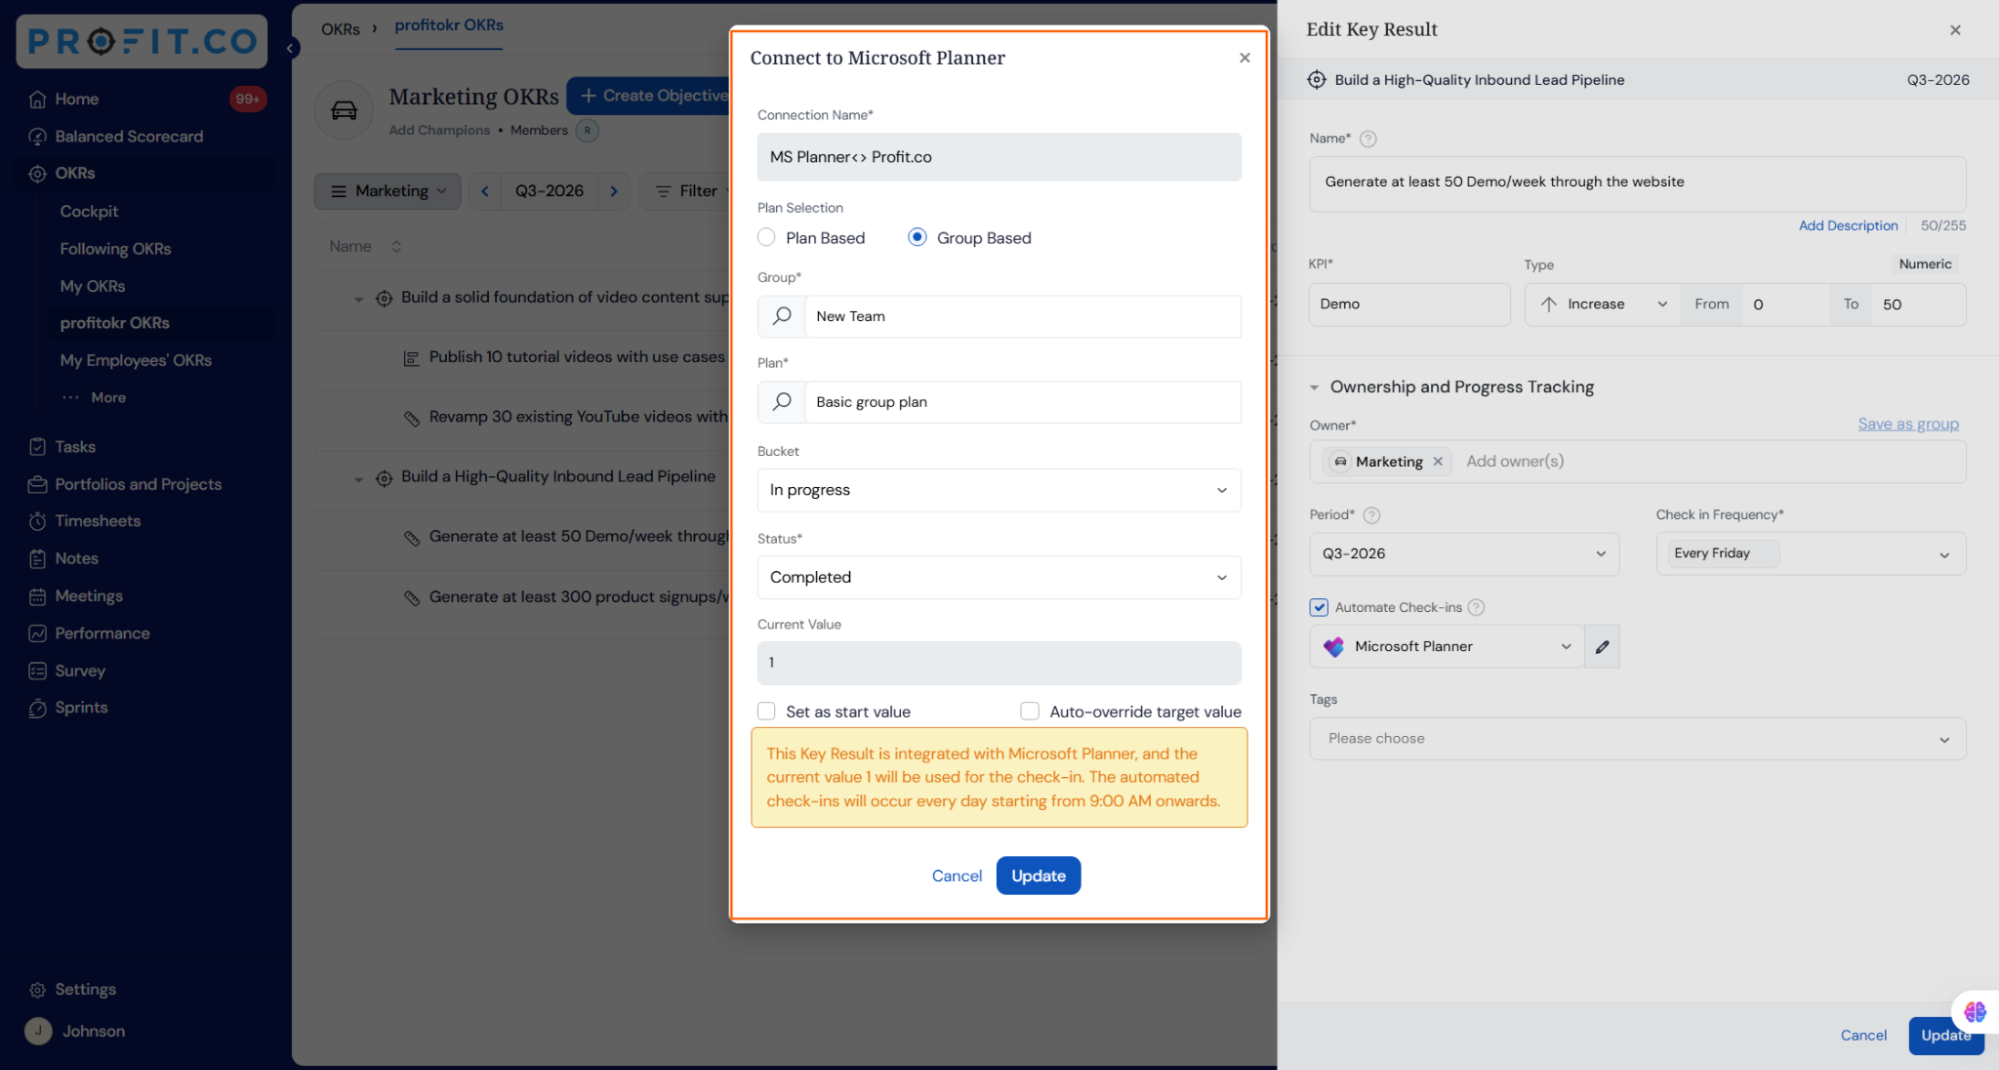Go to Following OKRs

click(115, 248)
